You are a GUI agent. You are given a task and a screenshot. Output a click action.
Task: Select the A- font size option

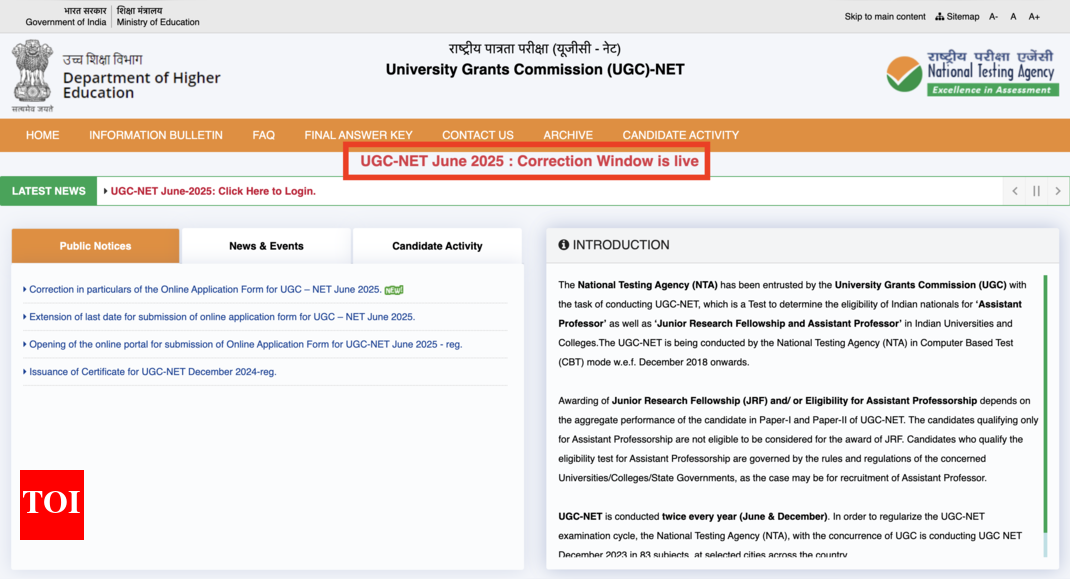point(993,16)
